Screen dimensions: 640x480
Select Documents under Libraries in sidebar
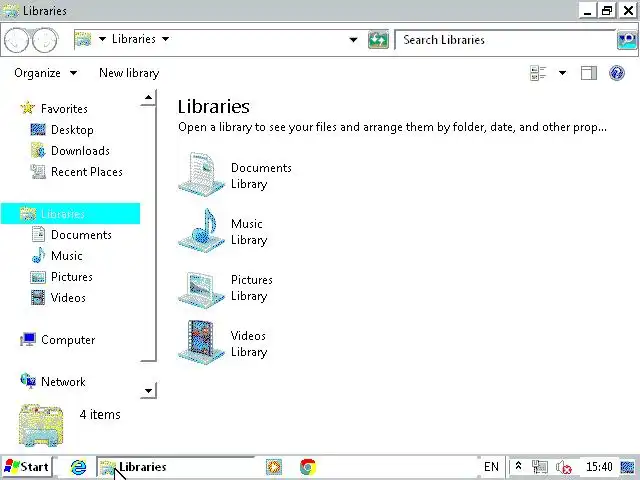click(71, 235)
